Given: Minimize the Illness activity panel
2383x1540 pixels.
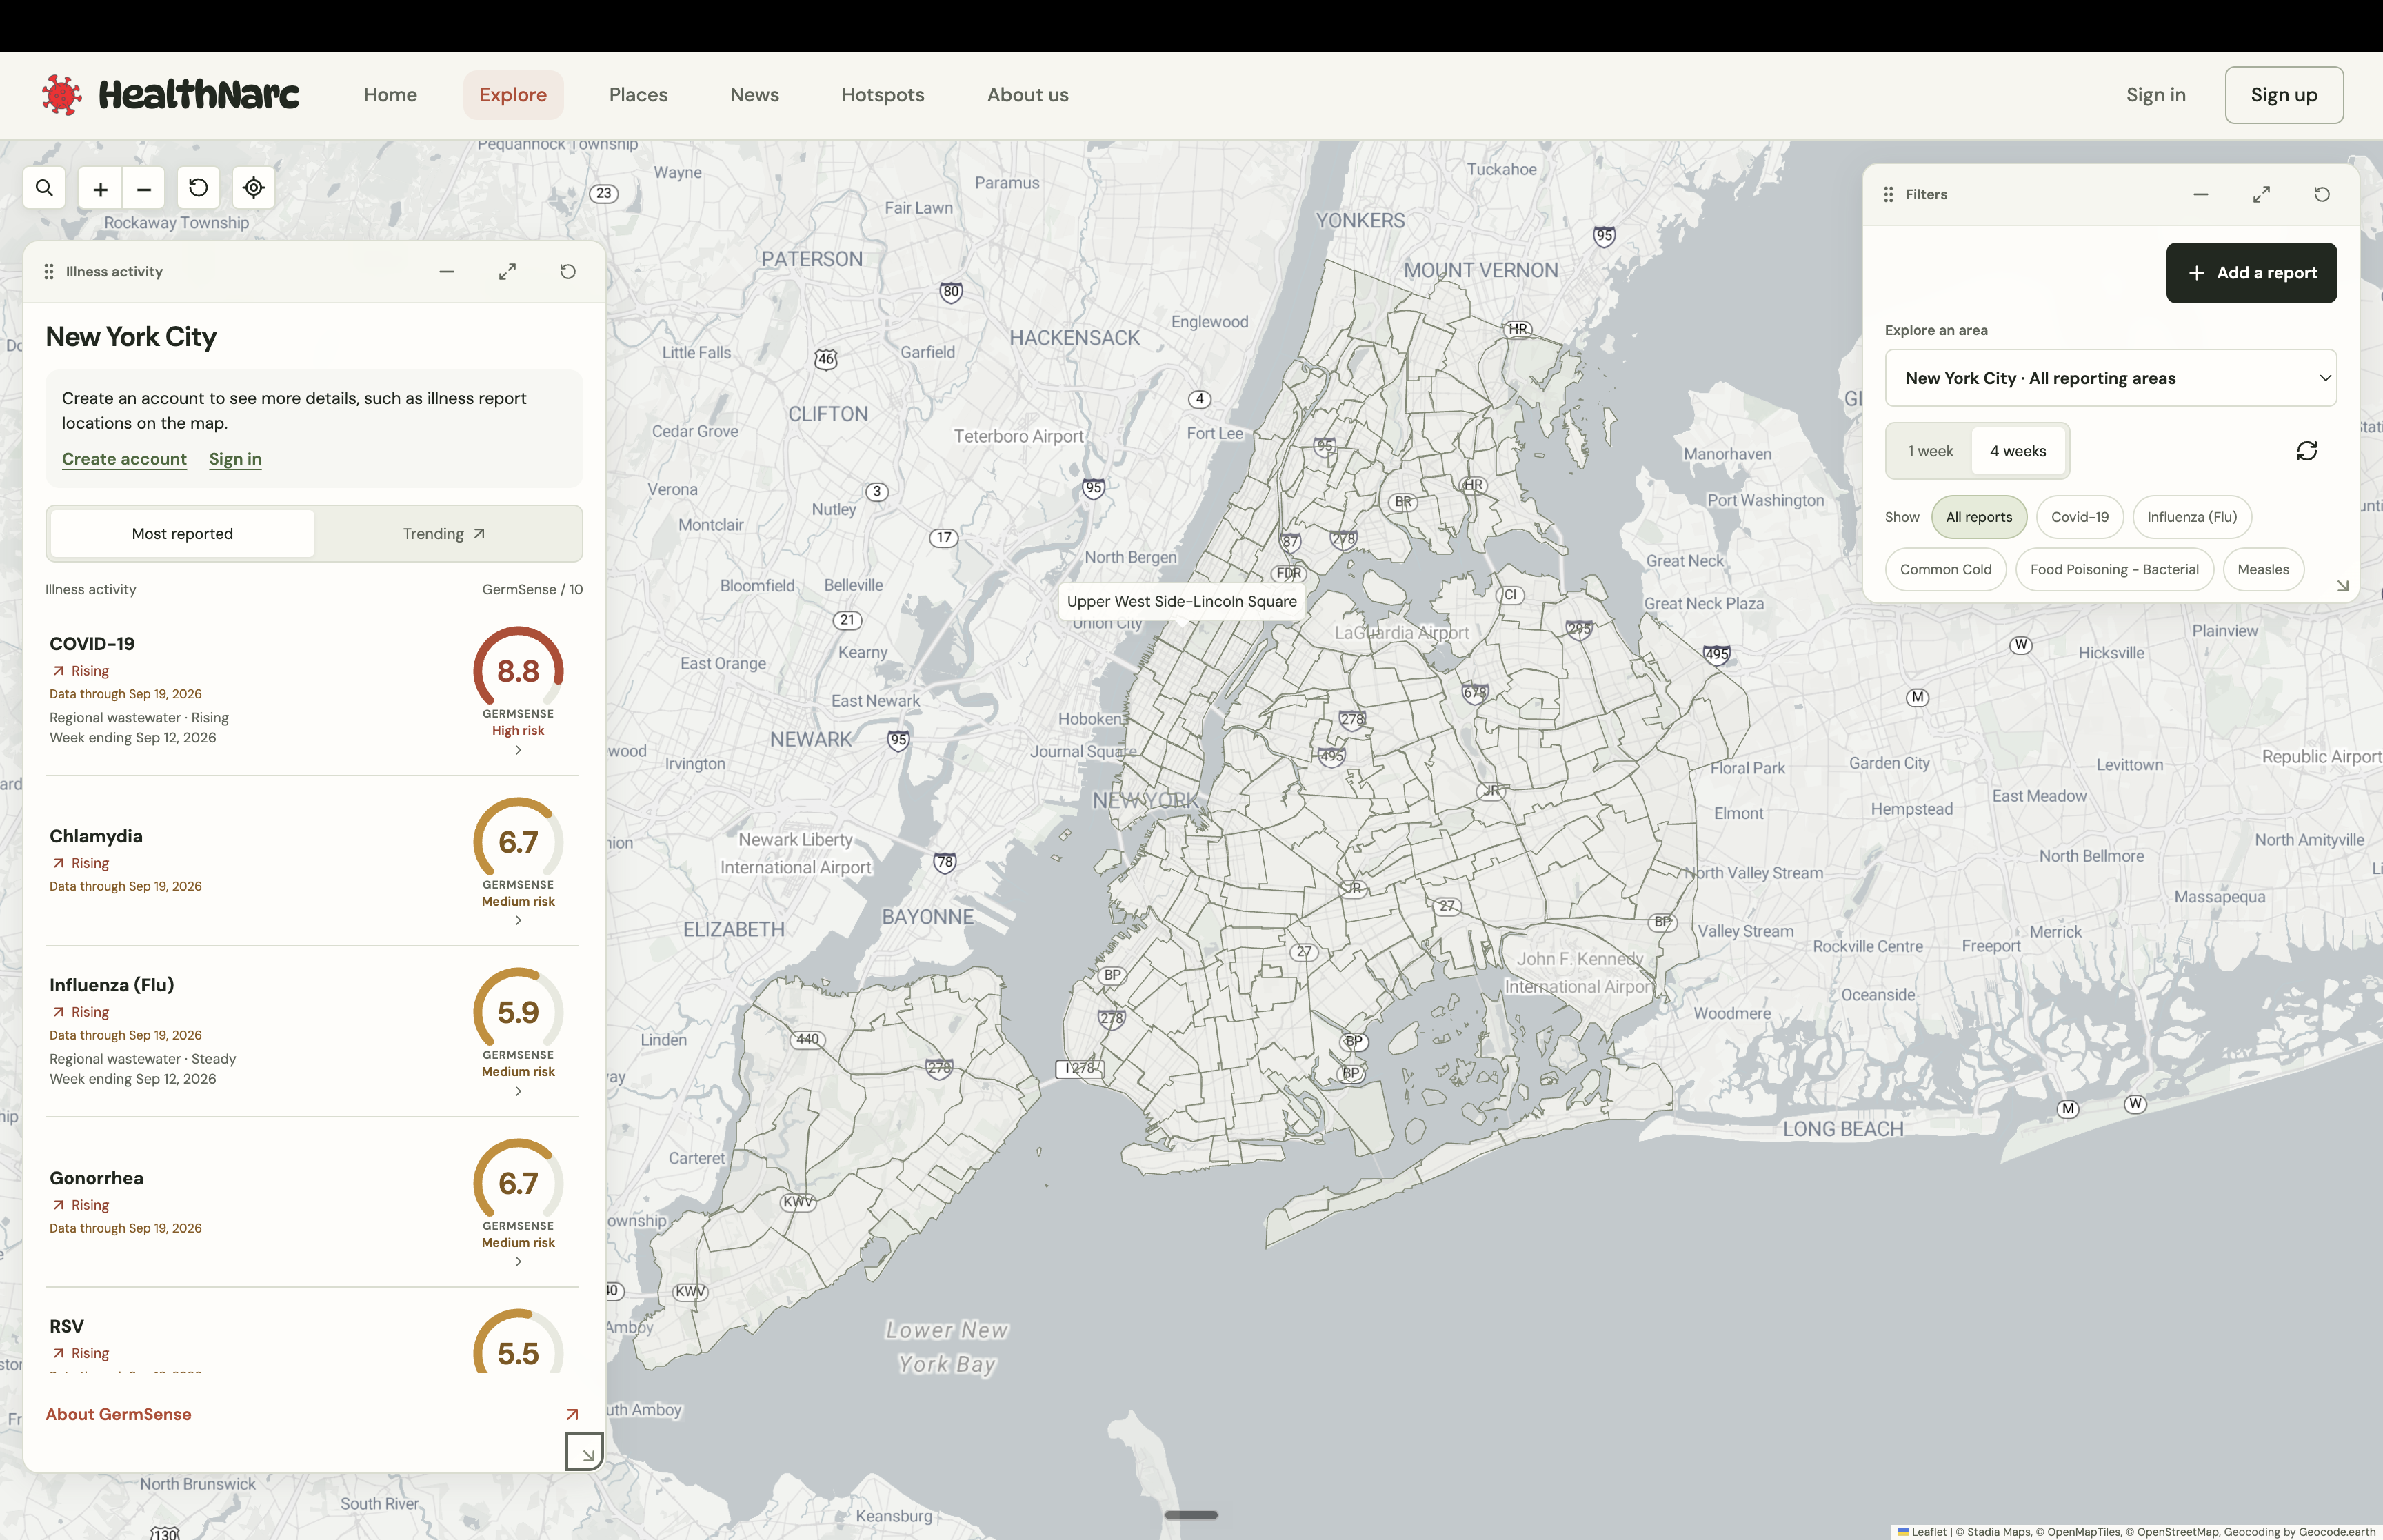Looking at the screenshot, I should coord(447,272).
